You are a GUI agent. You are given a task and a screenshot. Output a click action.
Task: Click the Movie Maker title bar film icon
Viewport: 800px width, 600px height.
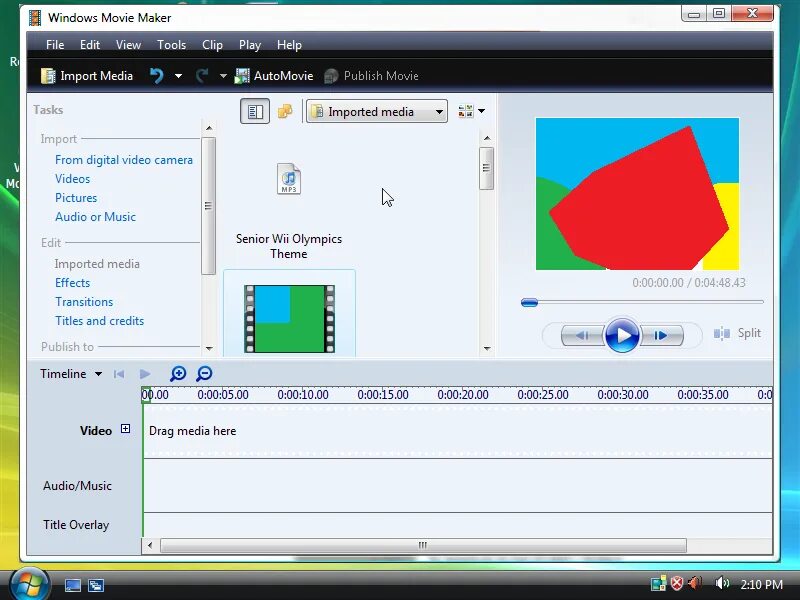pos(35,18)
